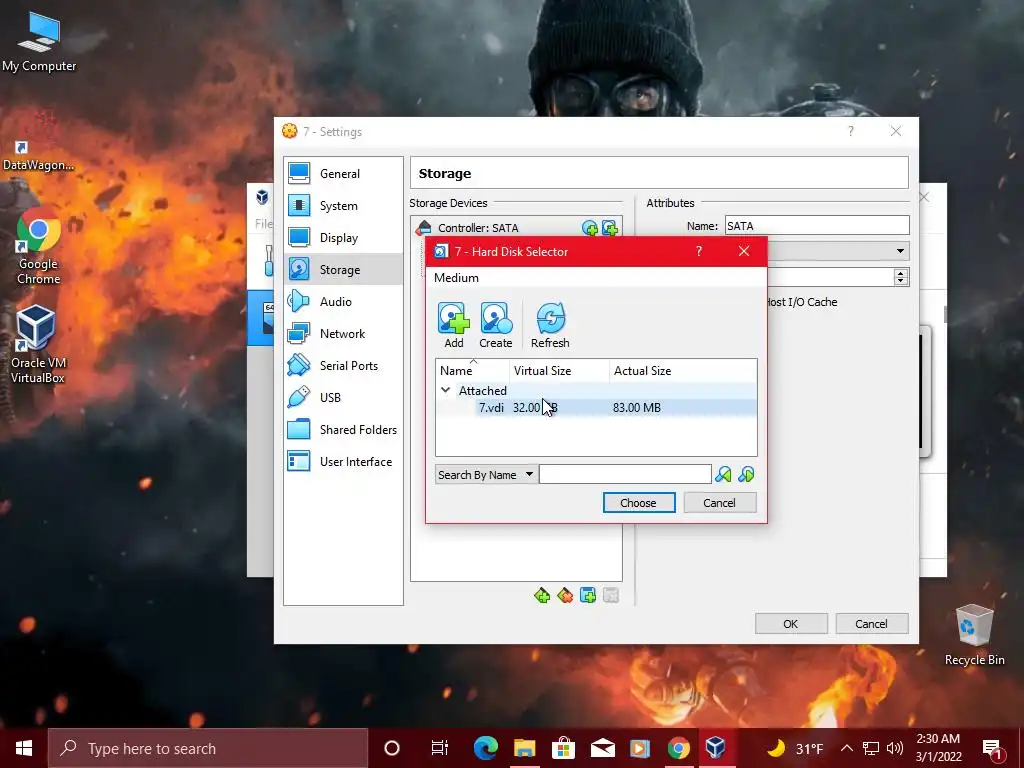The image size is (1024, 768).
Task: Open System settings category
Action: click(344, 206)
